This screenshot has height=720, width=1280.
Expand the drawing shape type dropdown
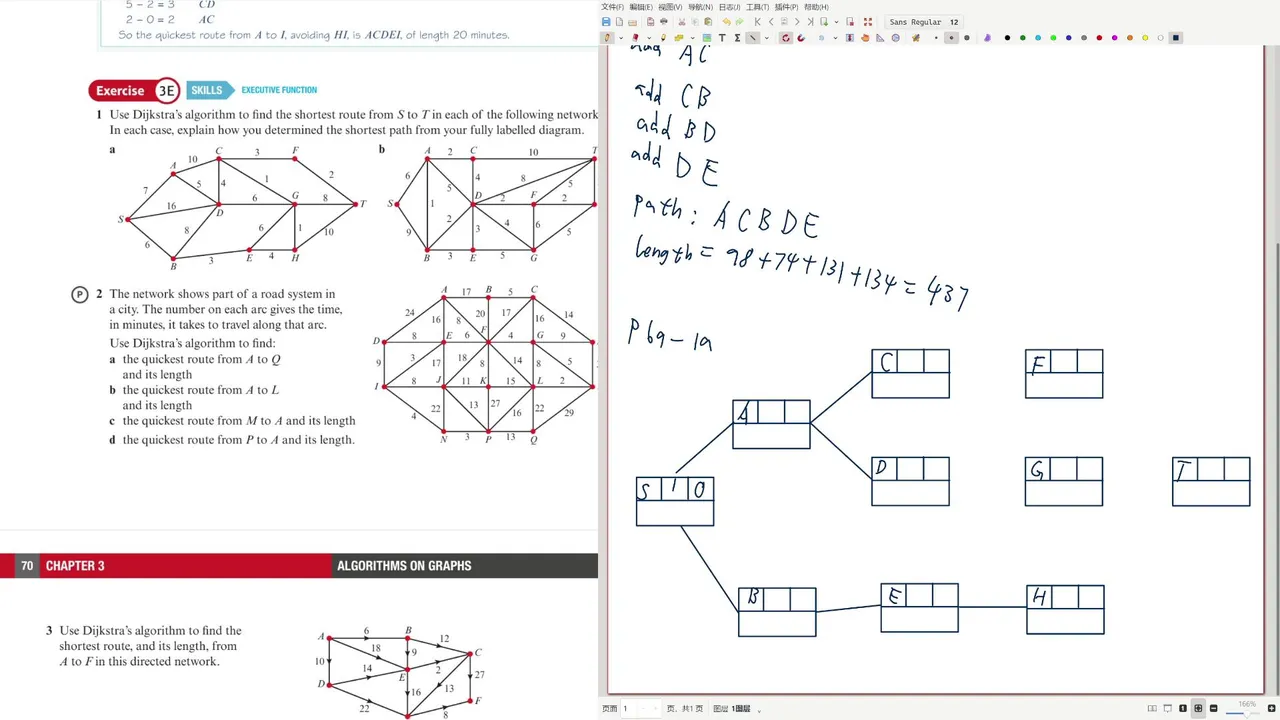tap(766, 38)
